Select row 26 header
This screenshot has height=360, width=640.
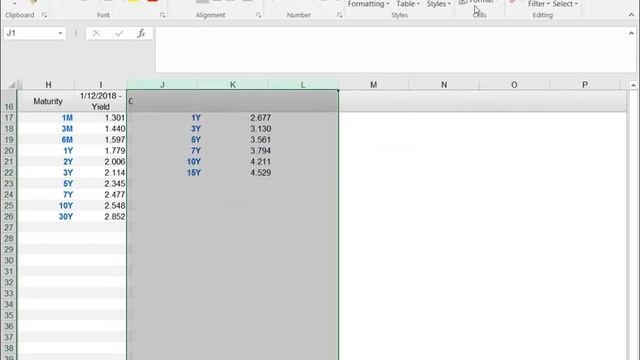(x=9, y=216)
